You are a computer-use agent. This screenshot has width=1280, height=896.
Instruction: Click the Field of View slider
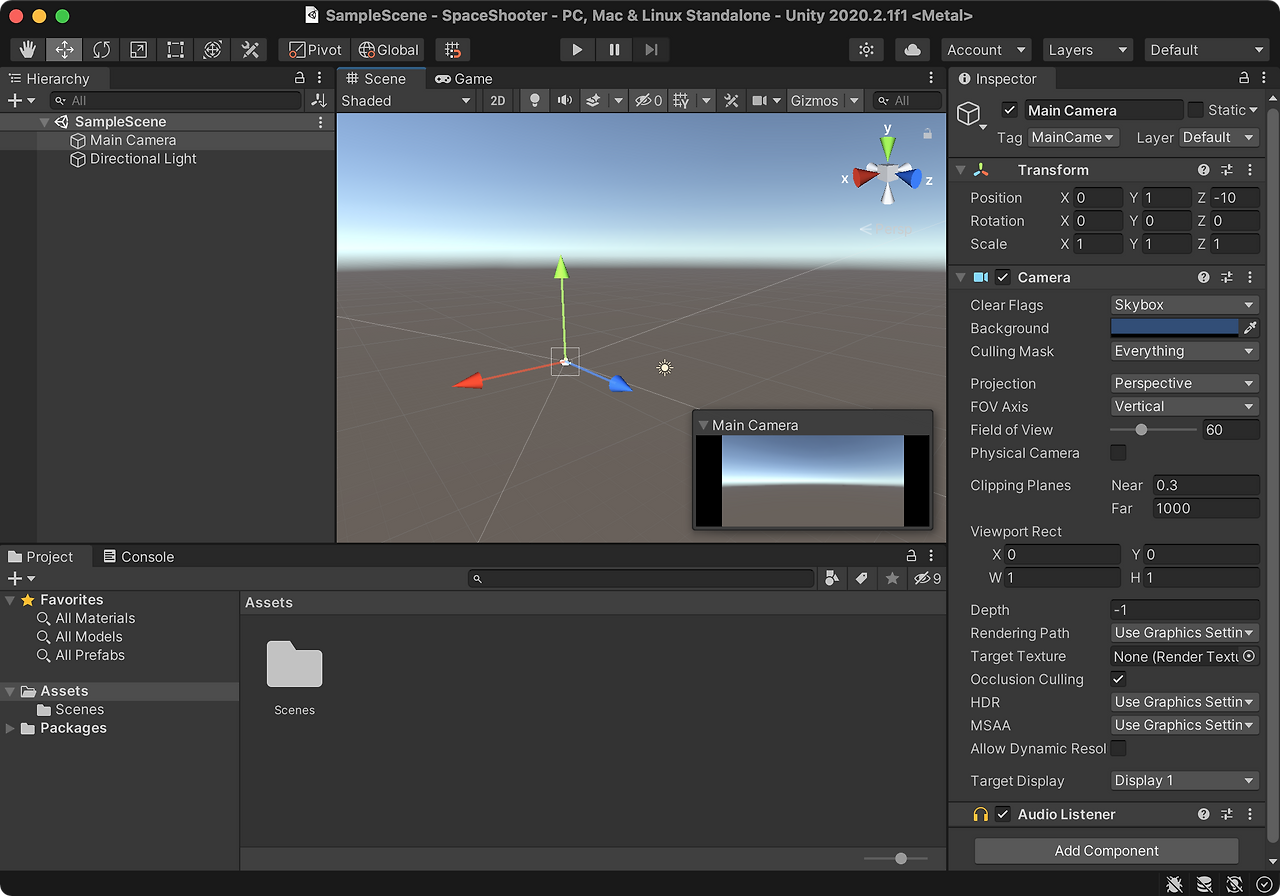click(1153, 430)
